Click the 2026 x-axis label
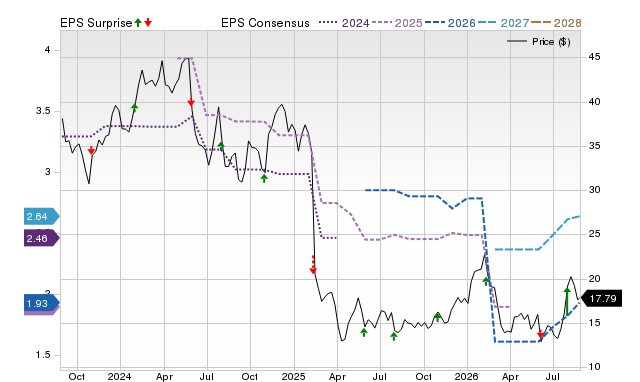The width and height of the screenshot is (640, 382). (467, 376)
